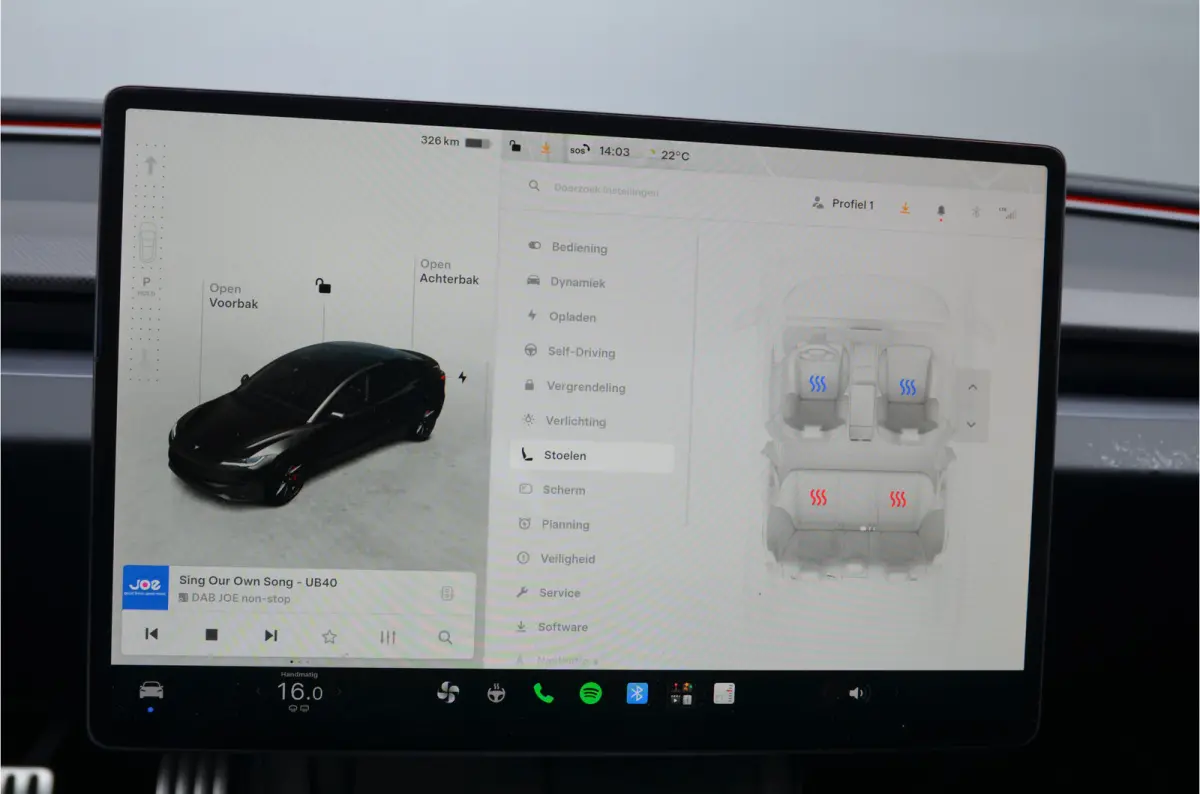Tap the volume speaker icon
This screenshot has width=1200, height=794.
click(x=857, y=692)
